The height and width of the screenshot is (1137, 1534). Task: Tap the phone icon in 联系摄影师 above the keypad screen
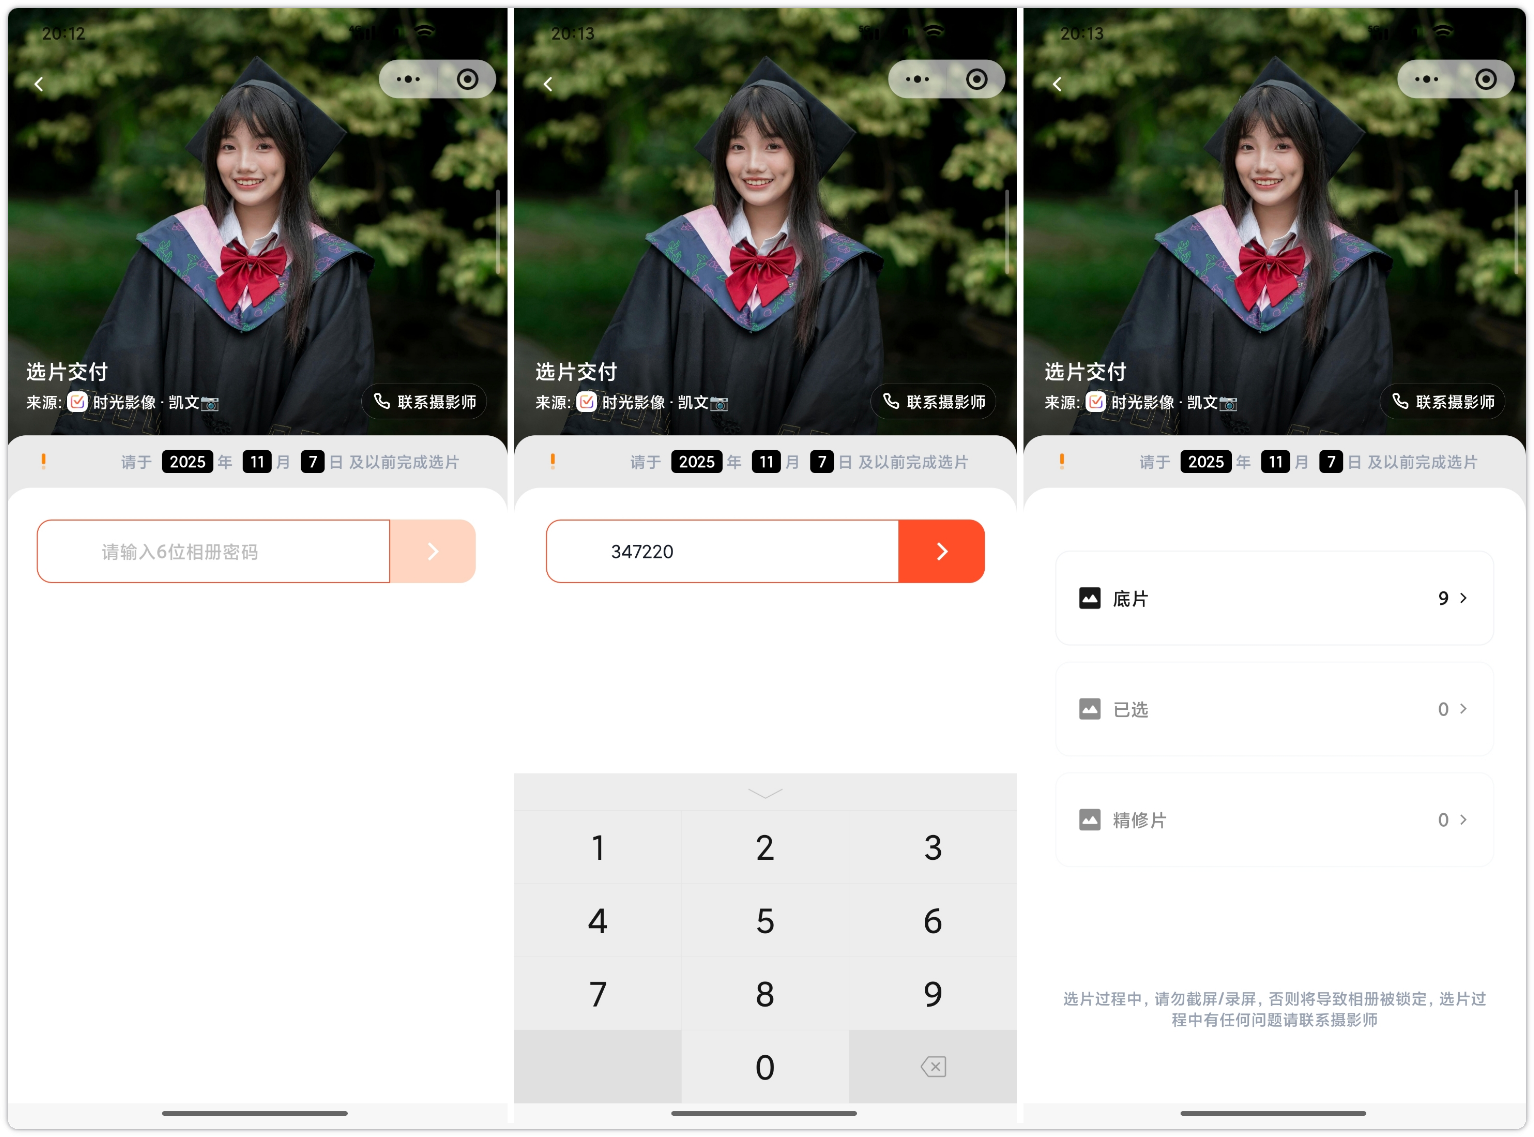pyautogui.click(x=891, y=401)
